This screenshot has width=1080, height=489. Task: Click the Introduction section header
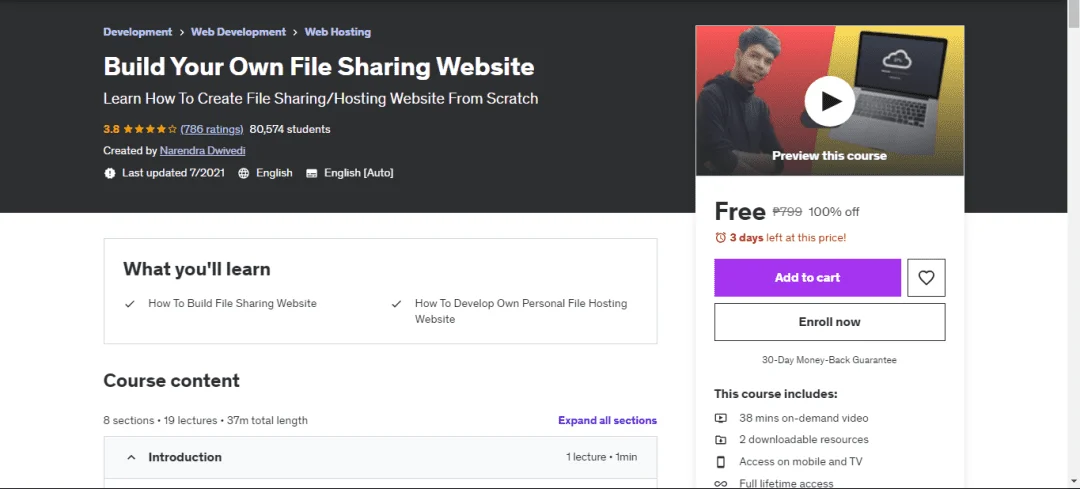pyautogui.click(x=380, y=457)
